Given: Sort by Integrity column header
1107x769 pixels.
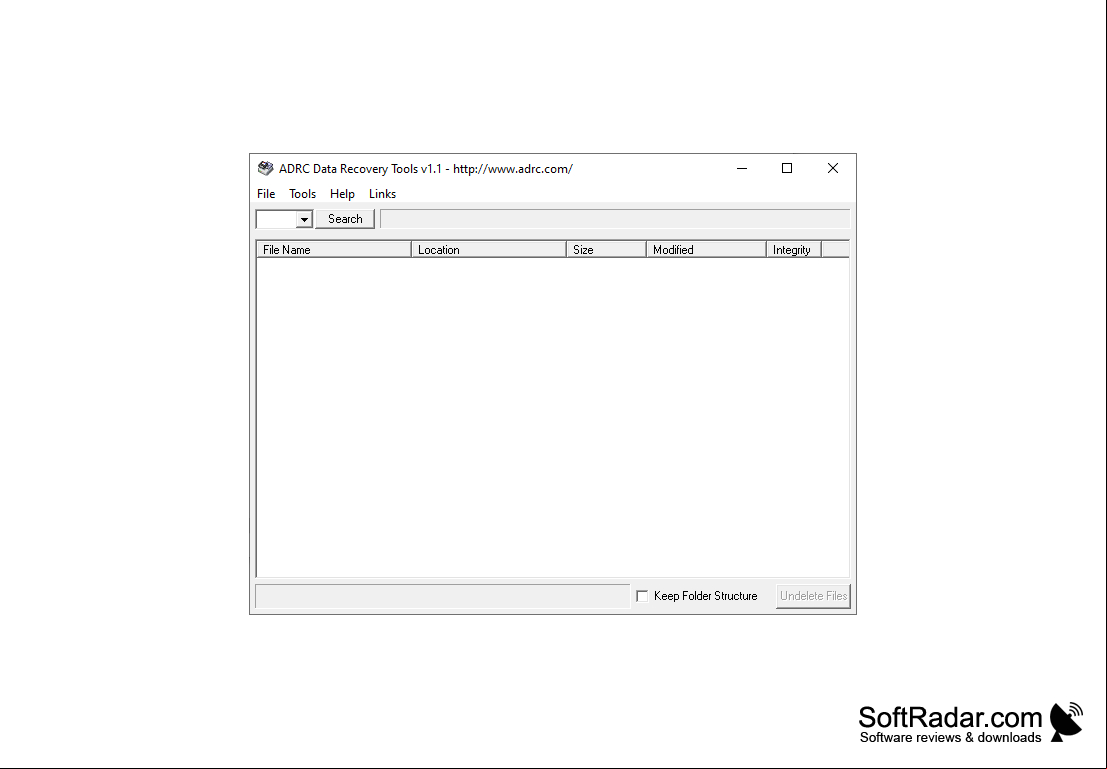Looking at the screenshot, I should pos(794,249).
